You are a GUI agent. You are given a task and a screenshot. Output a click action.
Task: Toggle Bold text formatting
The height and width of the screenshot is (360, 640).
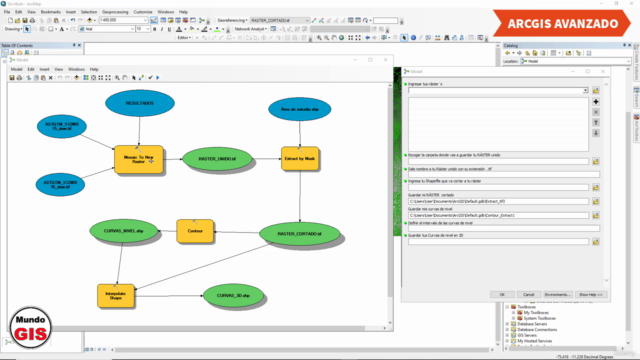(154, 29)
